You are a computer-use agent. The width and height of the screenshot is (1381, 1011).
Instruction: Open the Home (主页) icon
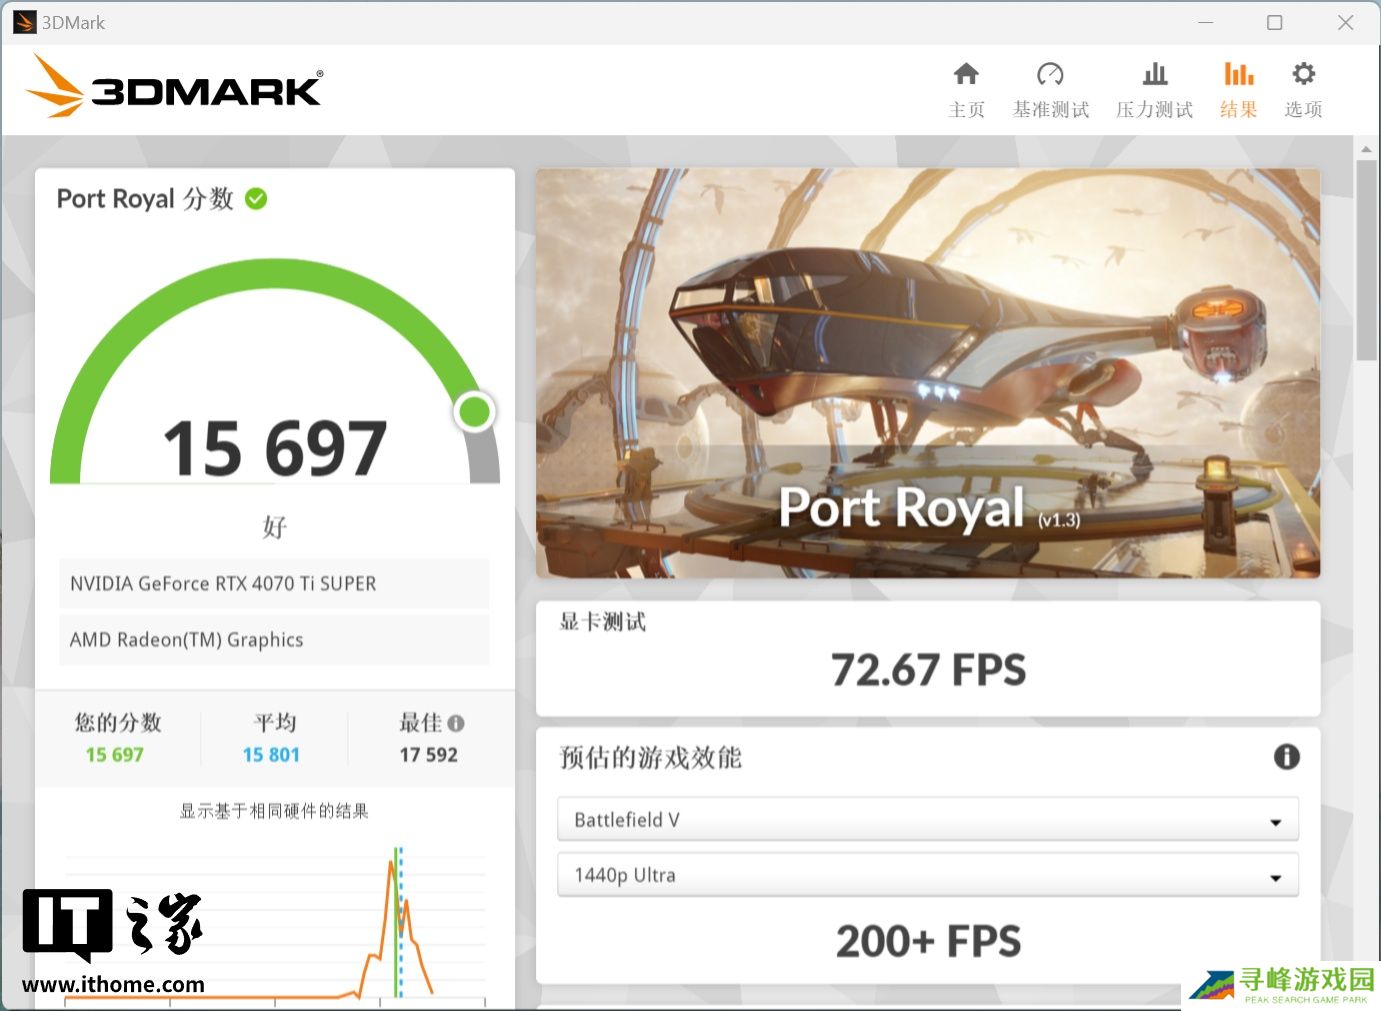tap(966, 75)
